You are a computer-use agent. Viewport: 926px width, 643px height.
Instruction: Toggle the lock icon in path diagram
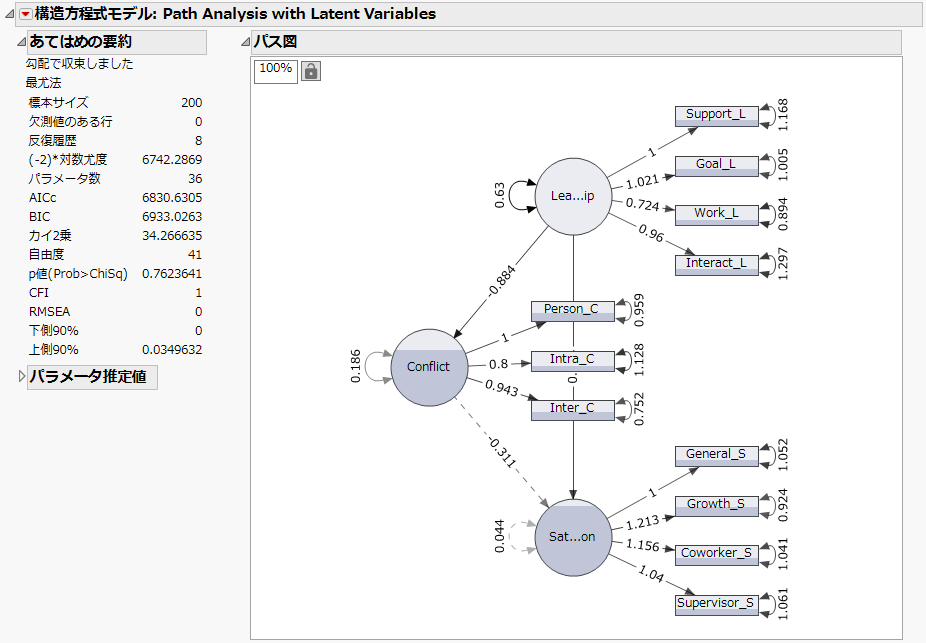coord(311,71)
